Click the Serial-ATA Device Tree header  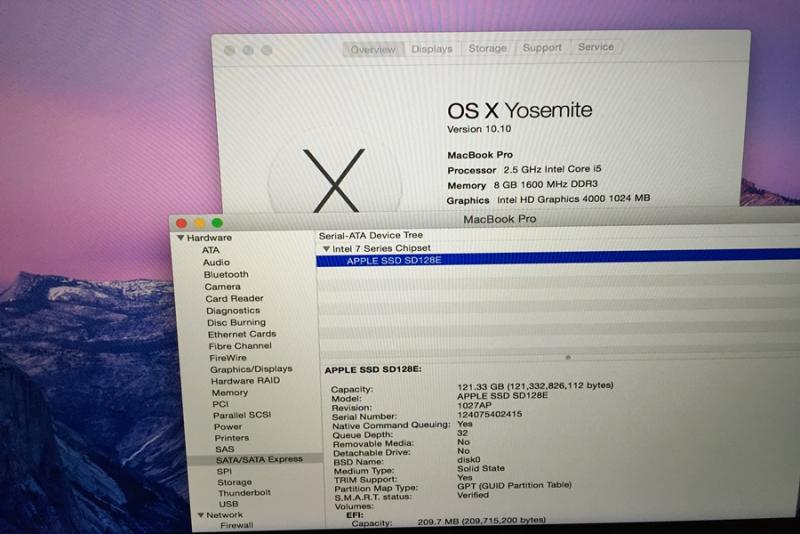click(x=371, y=236)
